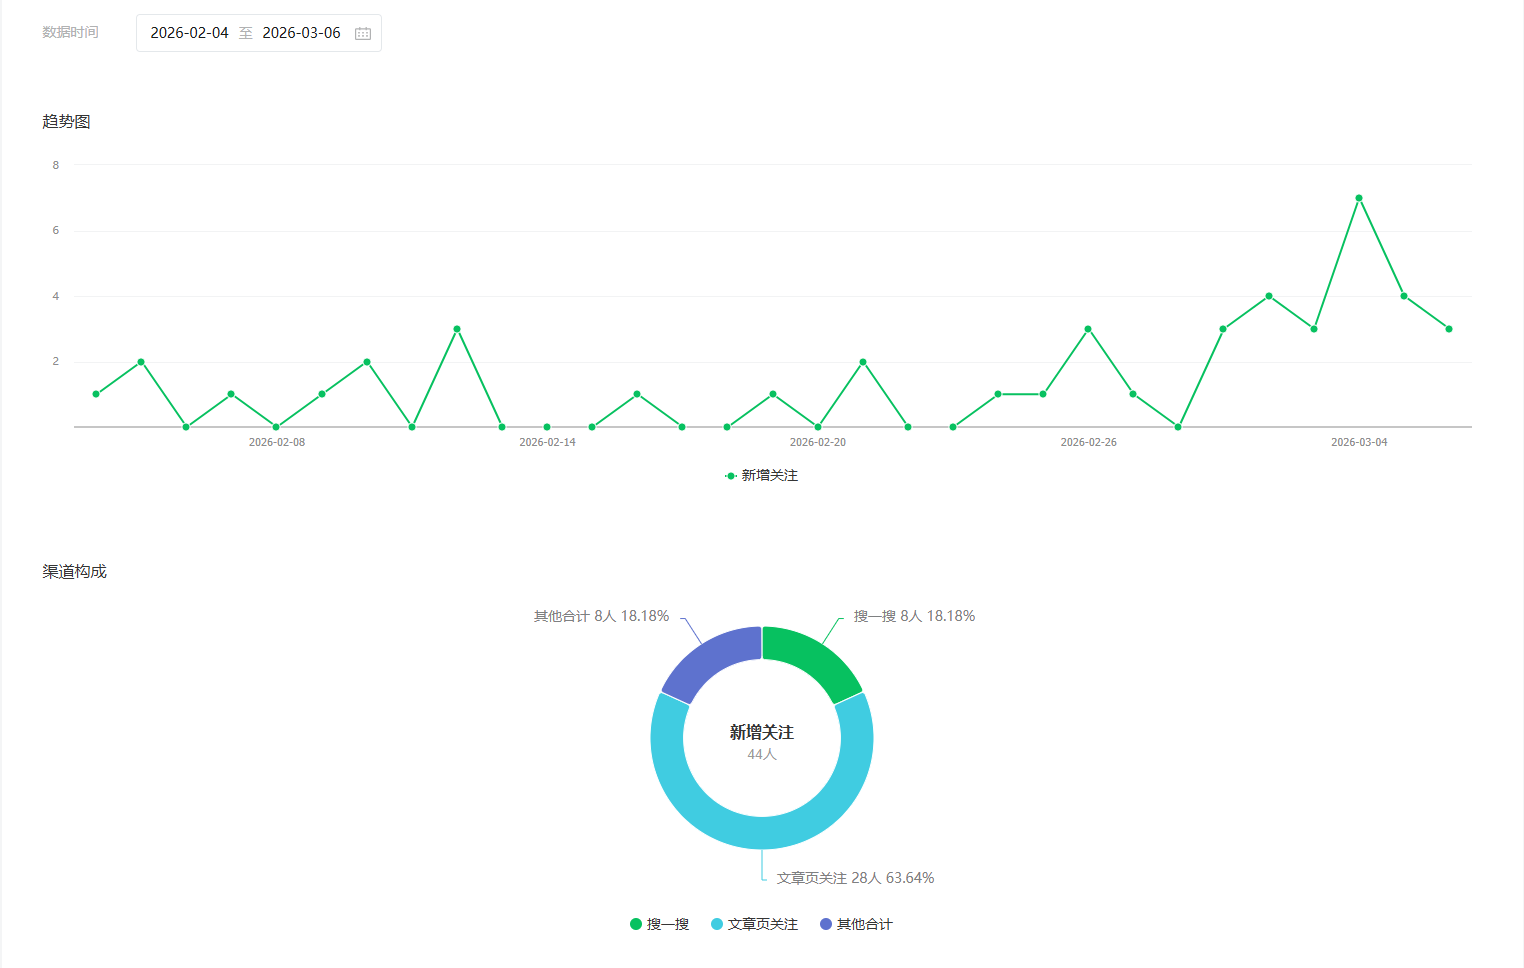
Task: Click the peak data point valued 7
Action: [x=1359, y=198]
